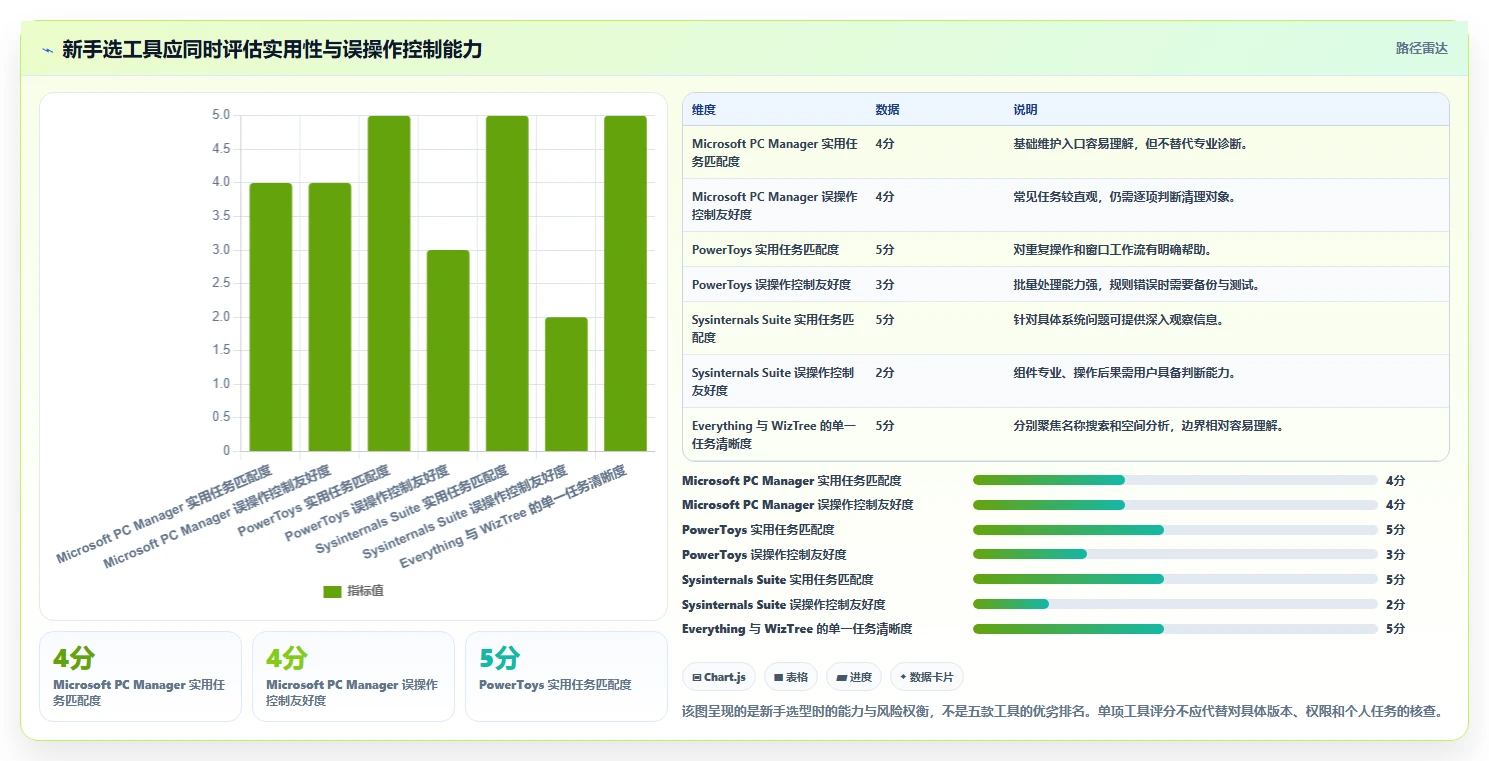The height and width of the screenshot is (761, 1489).
Task: Click the Sysinternals Suite 误操作控制友好度 progress bar
Action: pyautogui.click(x=1175, y=605)
